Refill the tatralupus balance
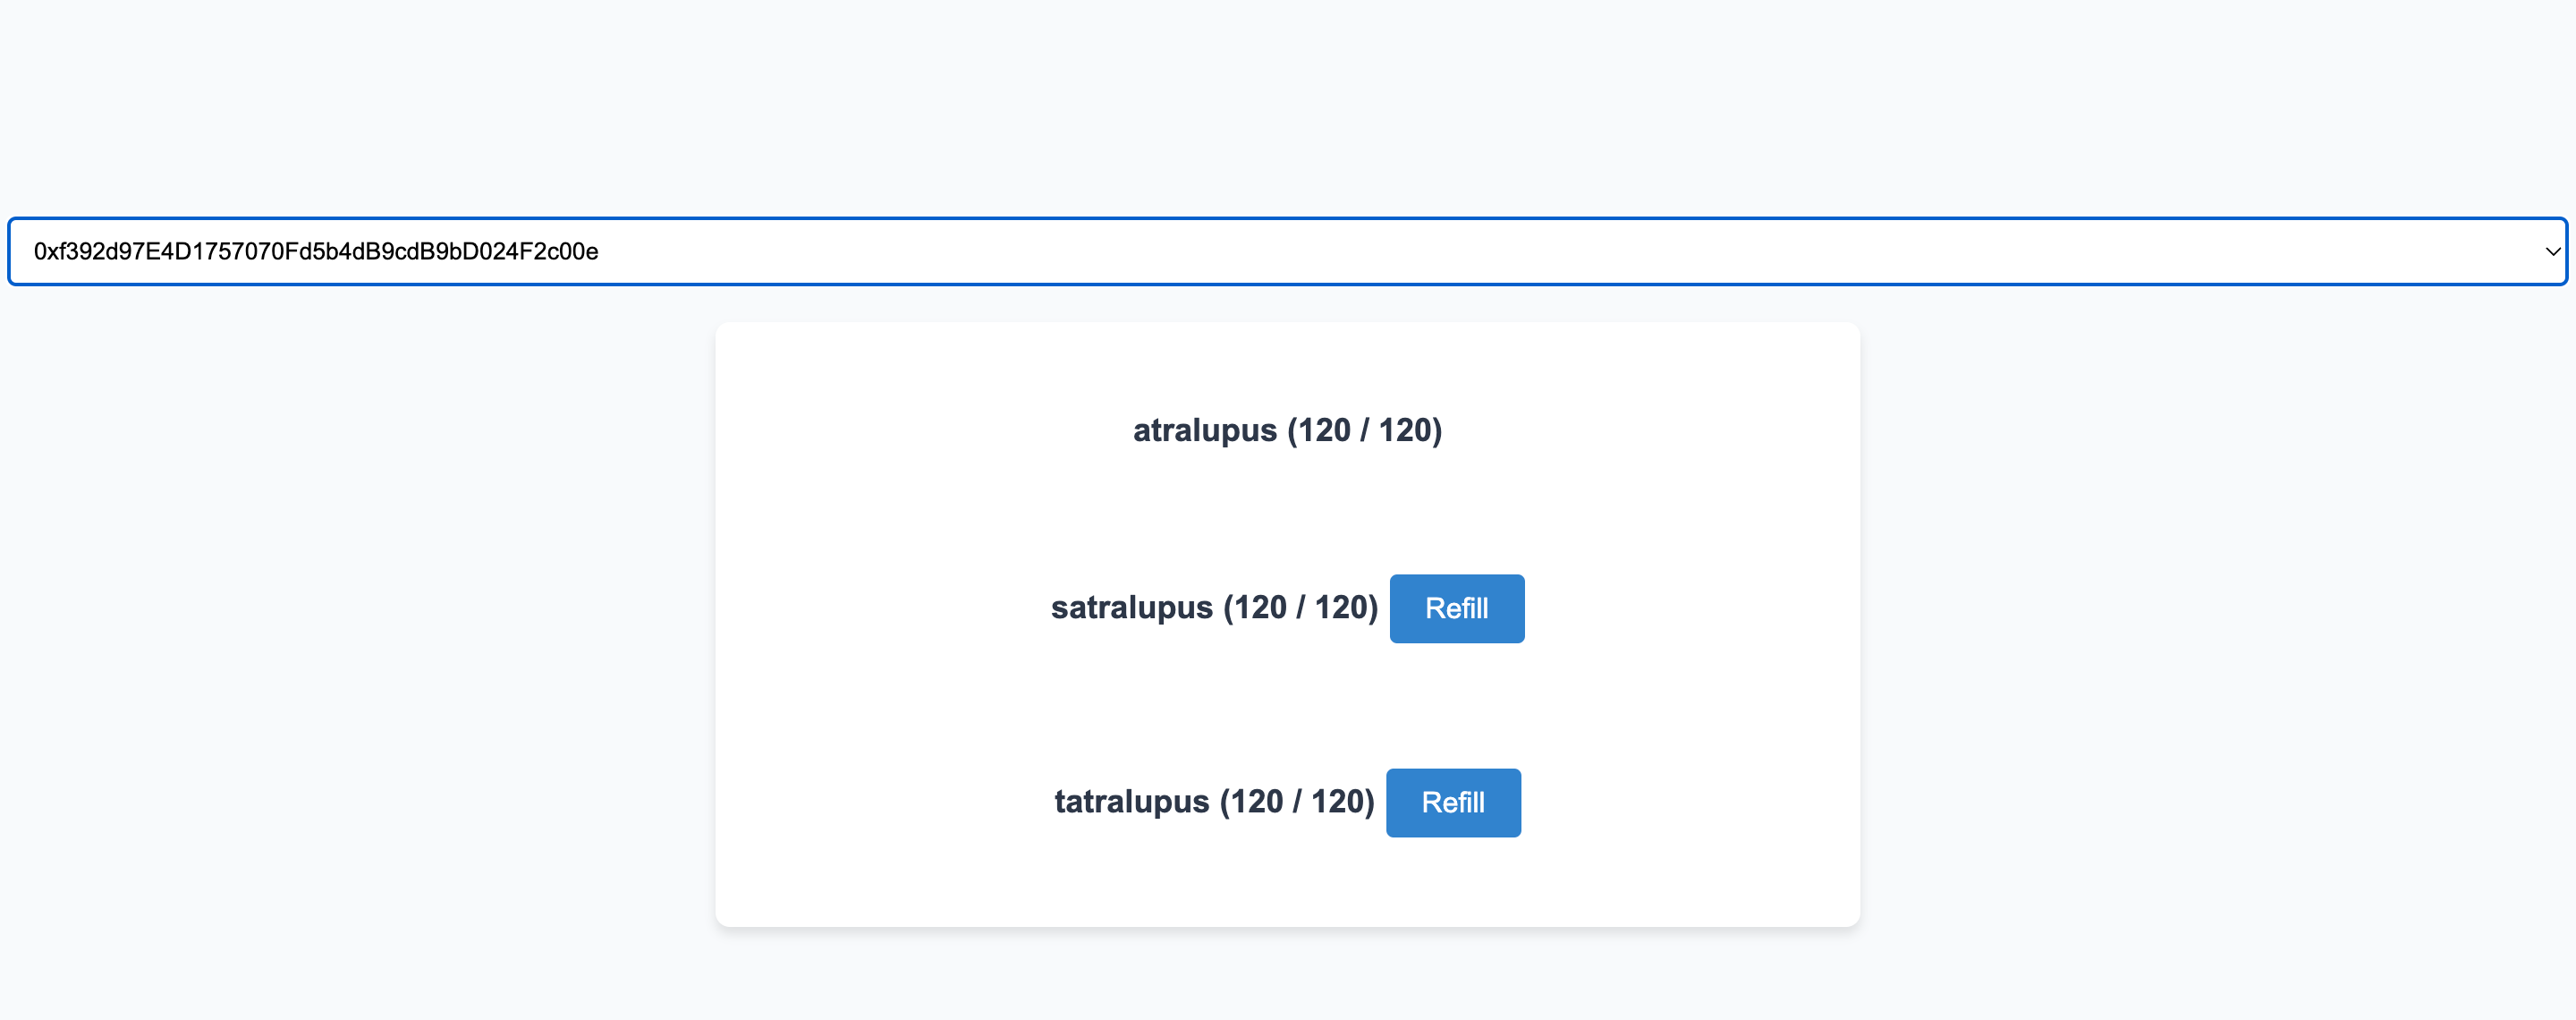 click(x=1452, y=802)
